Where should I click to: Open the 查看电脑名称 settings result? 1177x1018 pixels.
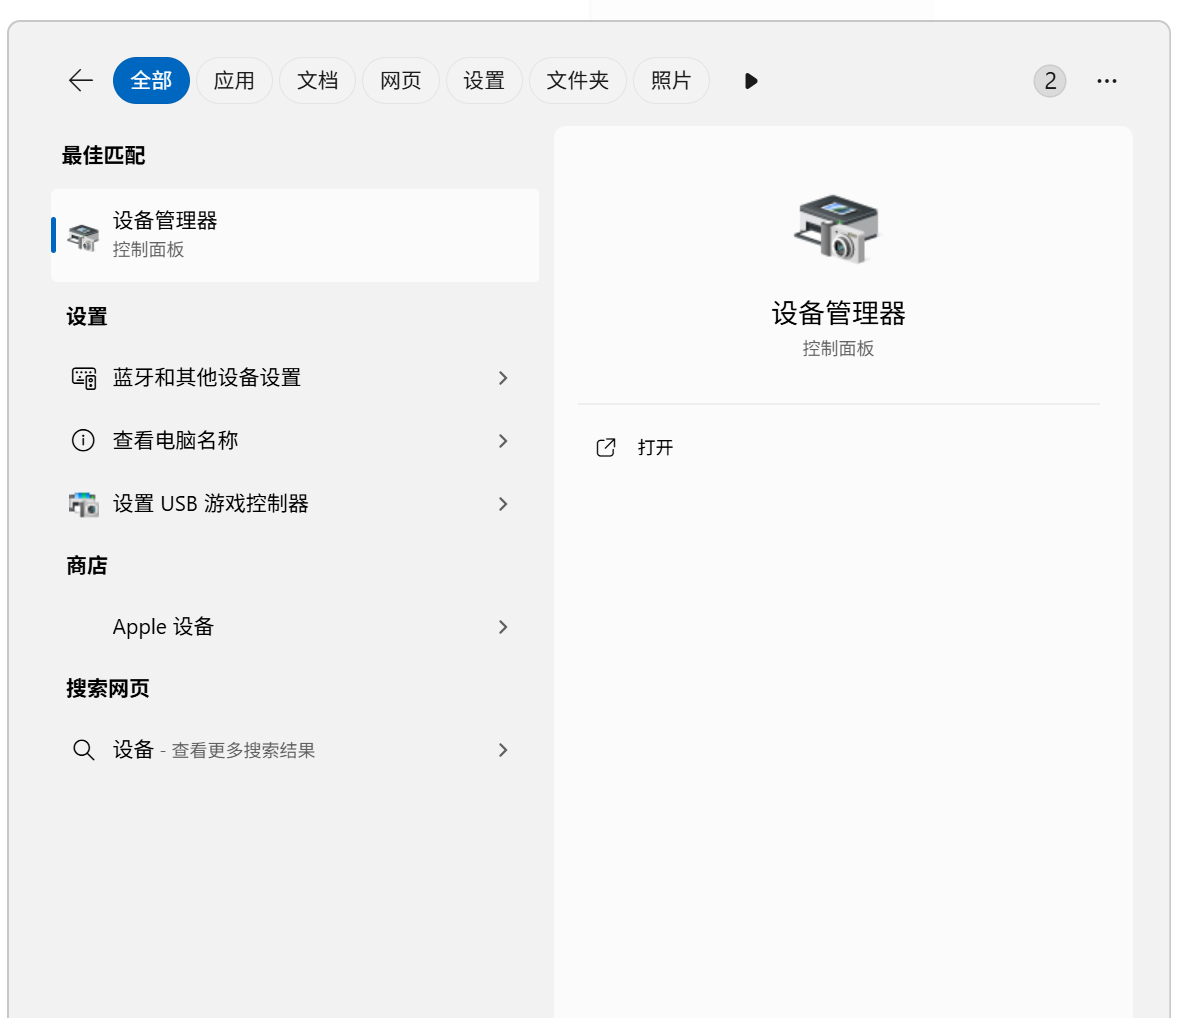tap(295, 441)
